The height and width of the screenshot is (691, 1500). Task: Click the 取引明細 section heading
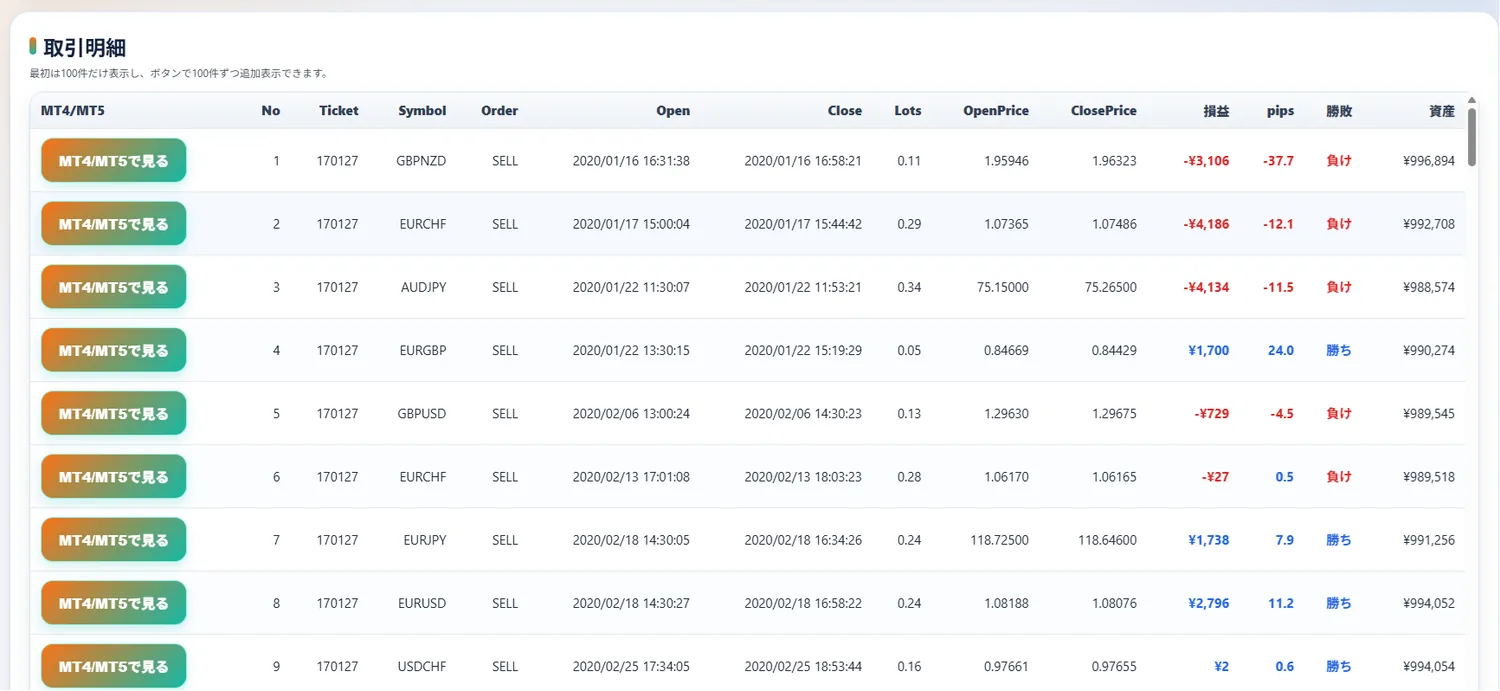pos(85,48)
